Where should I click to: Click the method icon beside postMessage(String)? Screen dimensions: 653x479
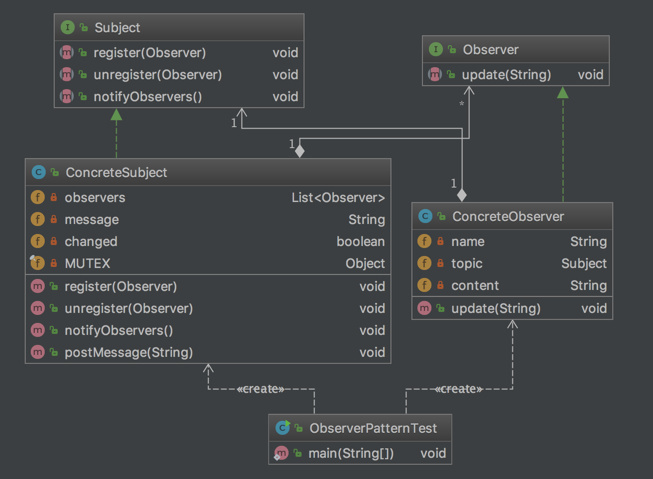tap(38, 352)
